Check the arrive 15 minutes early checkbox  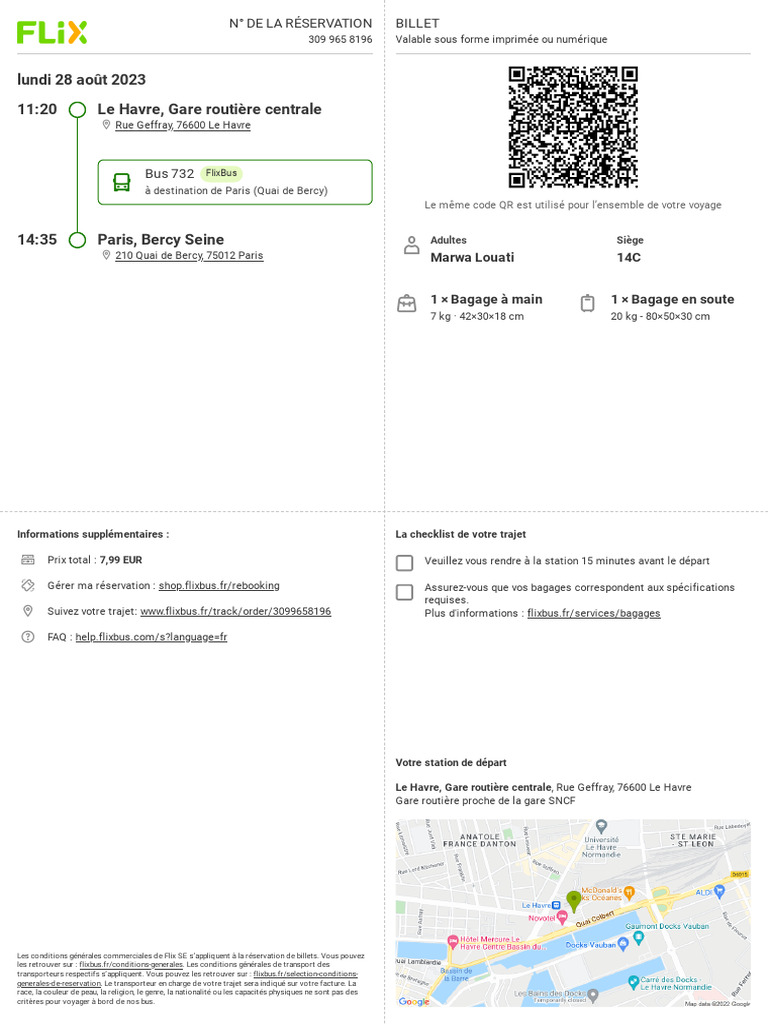click(x=405, y=563)
